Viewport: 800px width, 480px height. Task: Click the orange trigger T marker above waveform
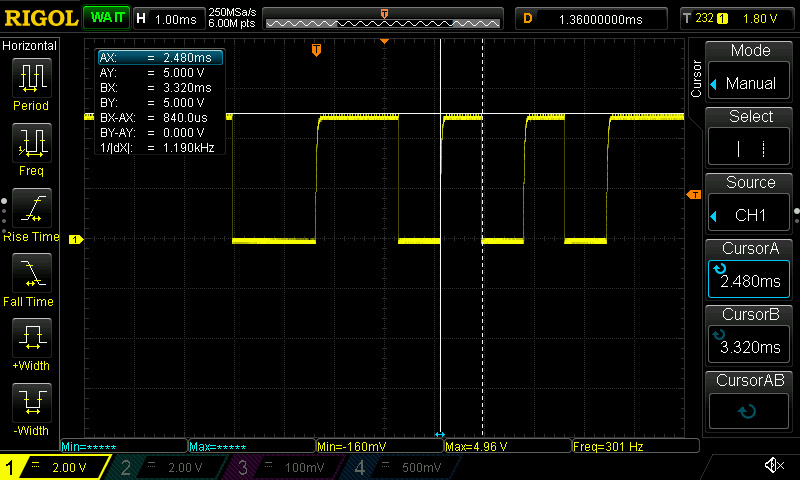316,50
